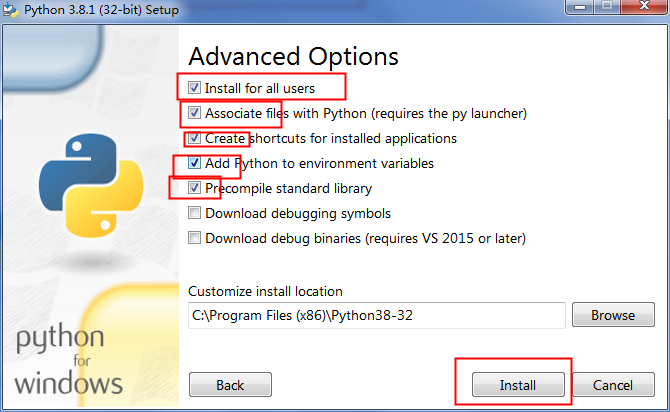Minimize the Python Setup window
This screenshot has height=412, width=670.
click(579, 6)
